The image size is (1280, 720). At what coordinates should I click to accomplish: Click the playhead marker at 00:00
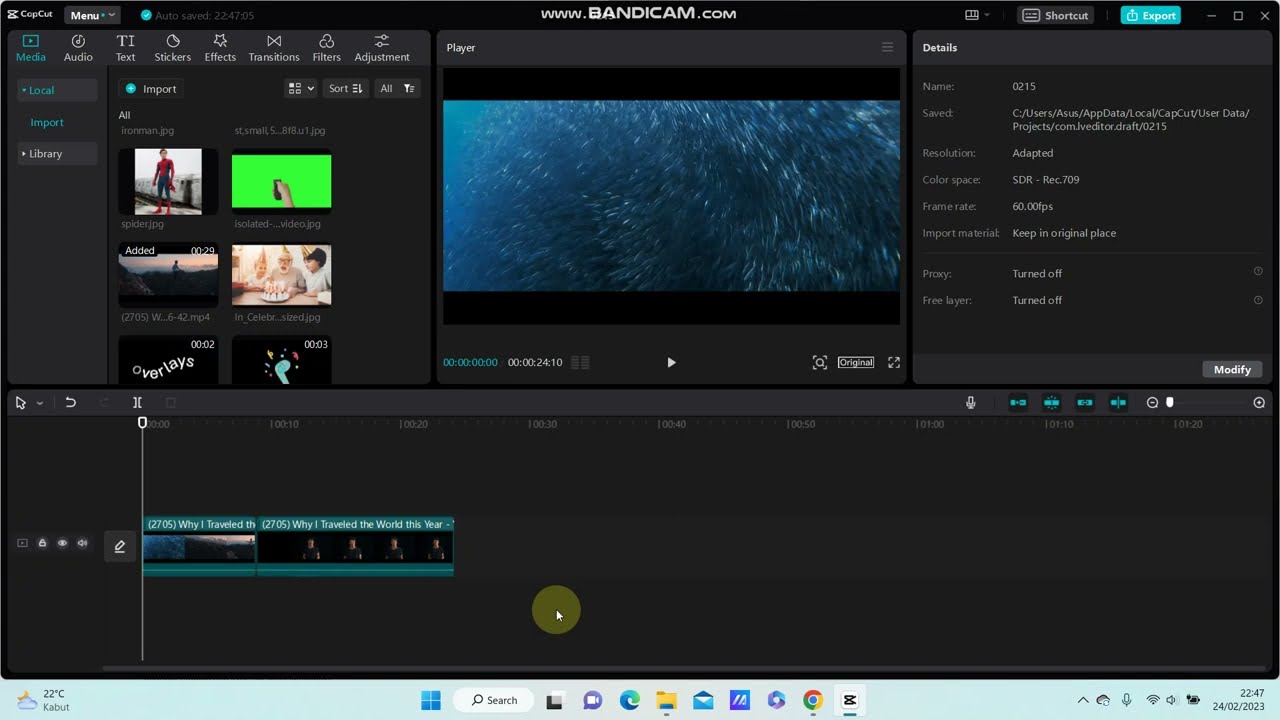(142, 423)
